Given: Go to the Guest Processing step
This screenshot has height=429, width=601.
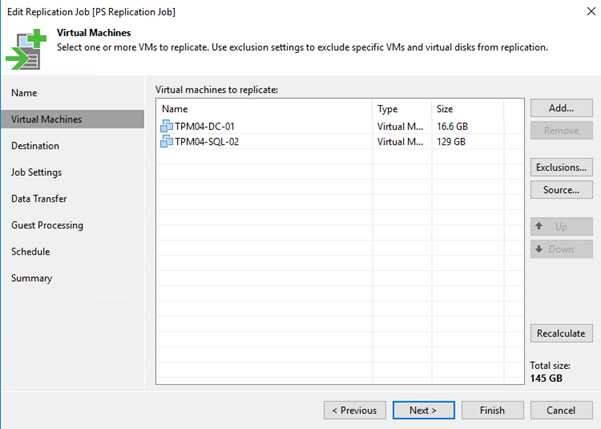Looking at the screenshot, I should point(47,225).
